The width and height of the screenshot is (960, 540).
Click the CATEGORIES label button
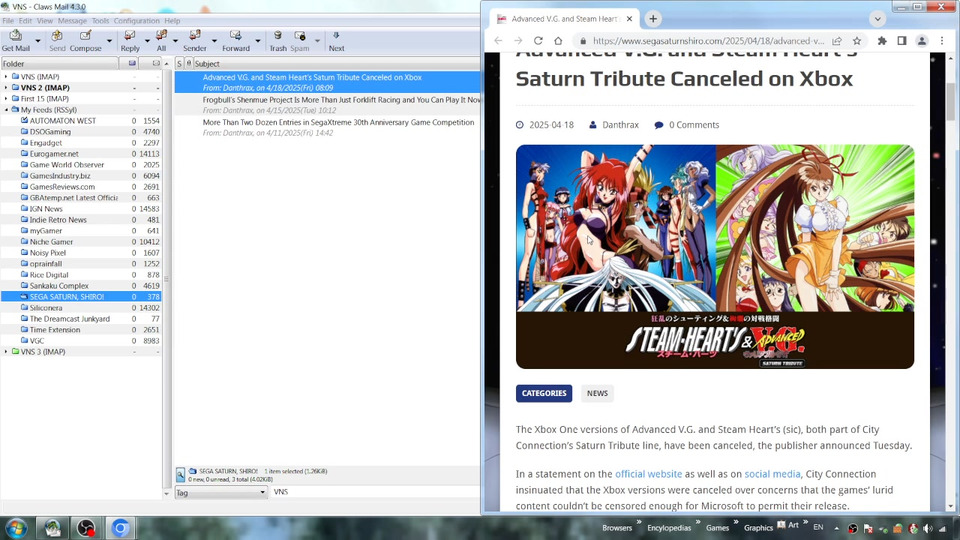point(544,393)
